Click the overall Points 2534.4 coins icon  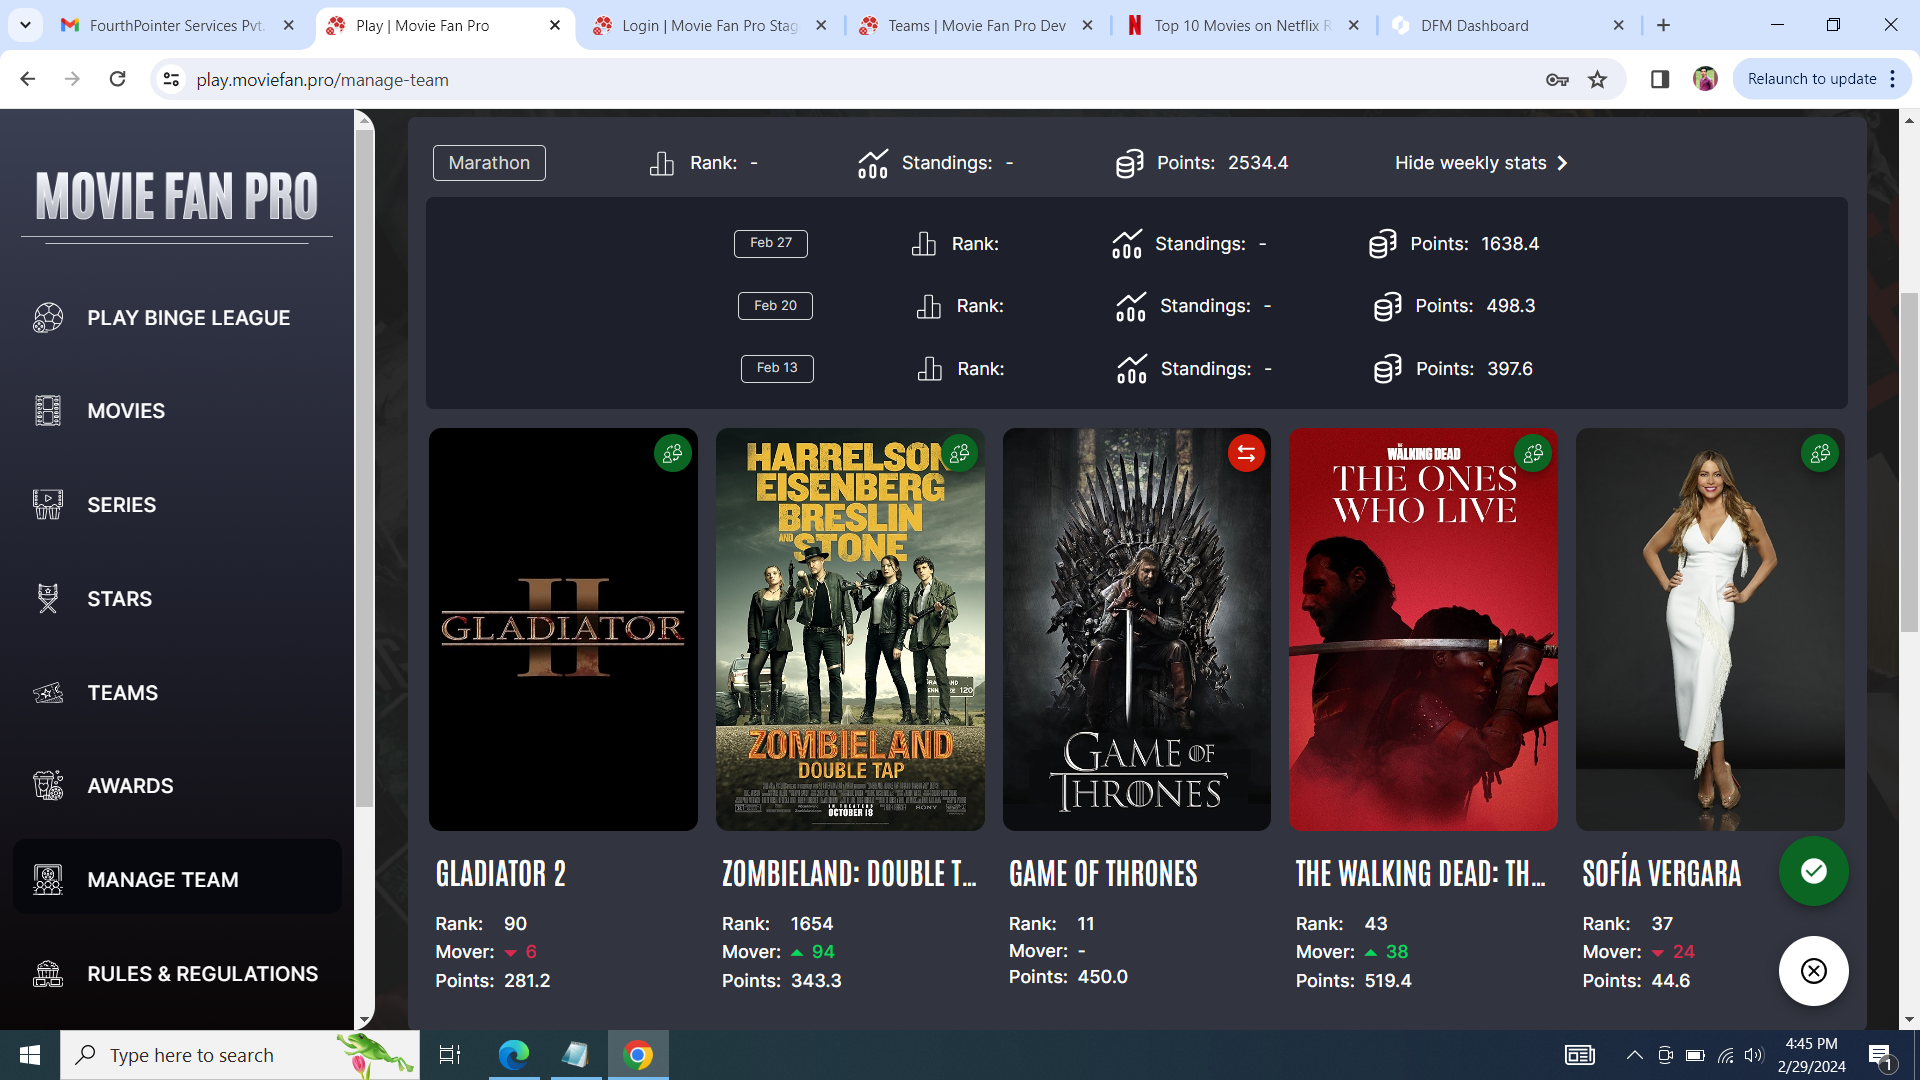pos(1129,163)
